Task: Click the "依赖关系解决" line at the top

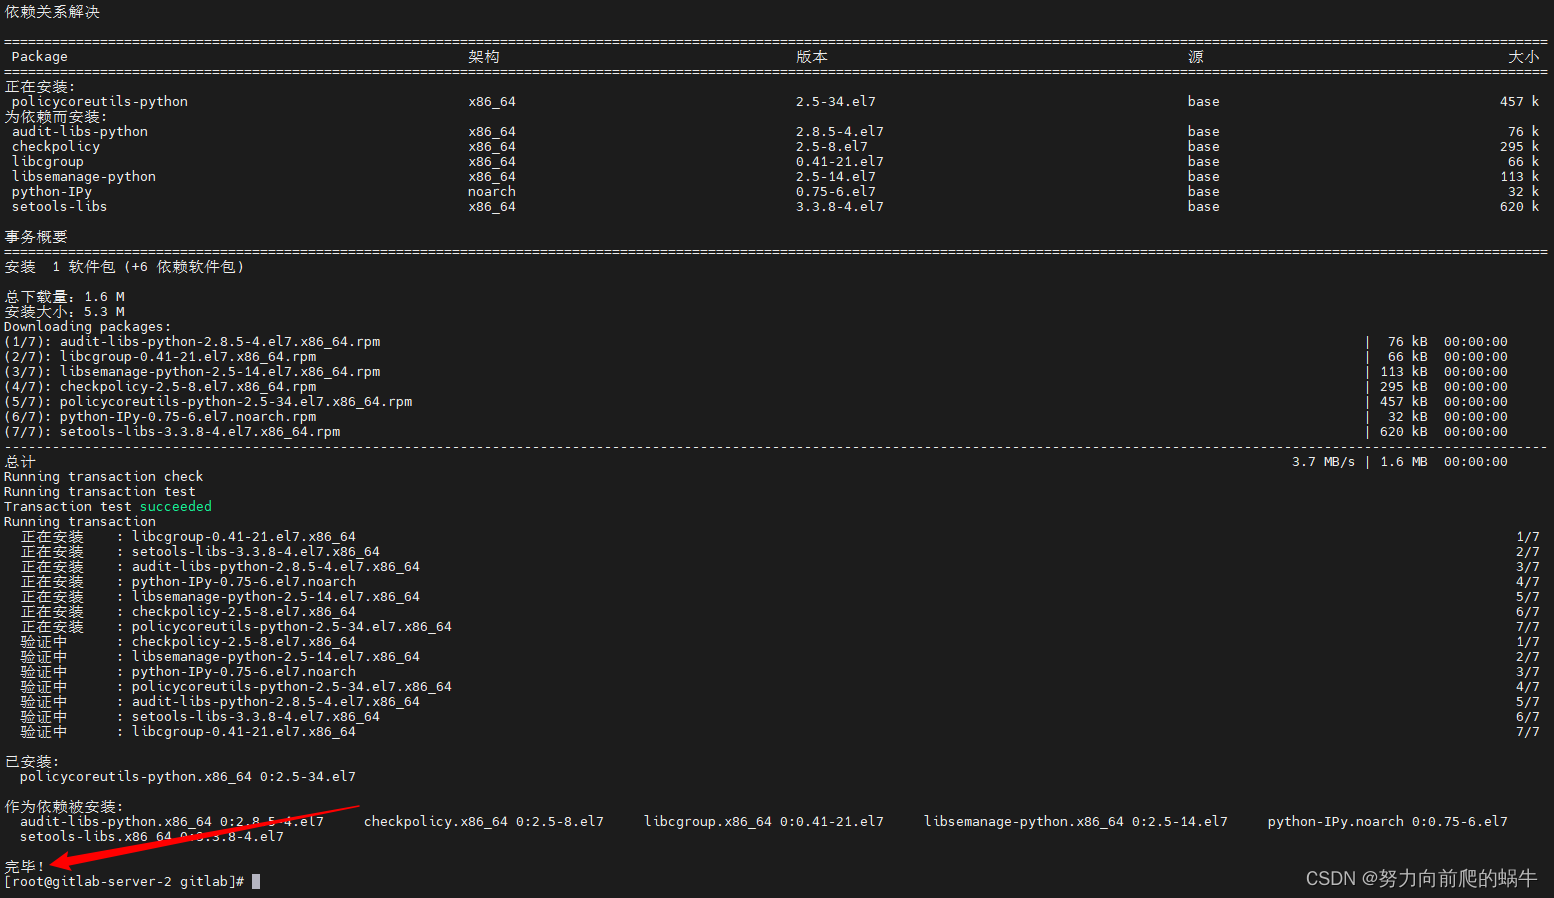Action: click(52, 12)
